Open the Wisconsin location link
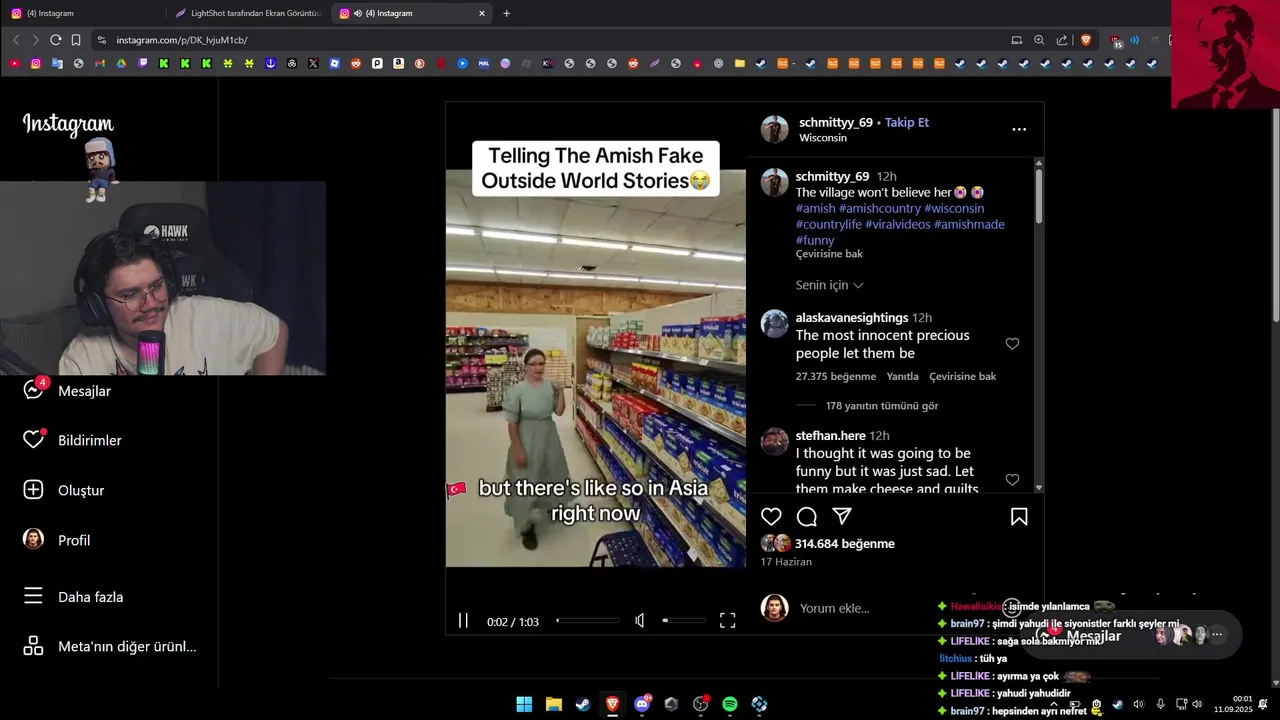This screenshot has width=1280, height=720. click(823, 138)
